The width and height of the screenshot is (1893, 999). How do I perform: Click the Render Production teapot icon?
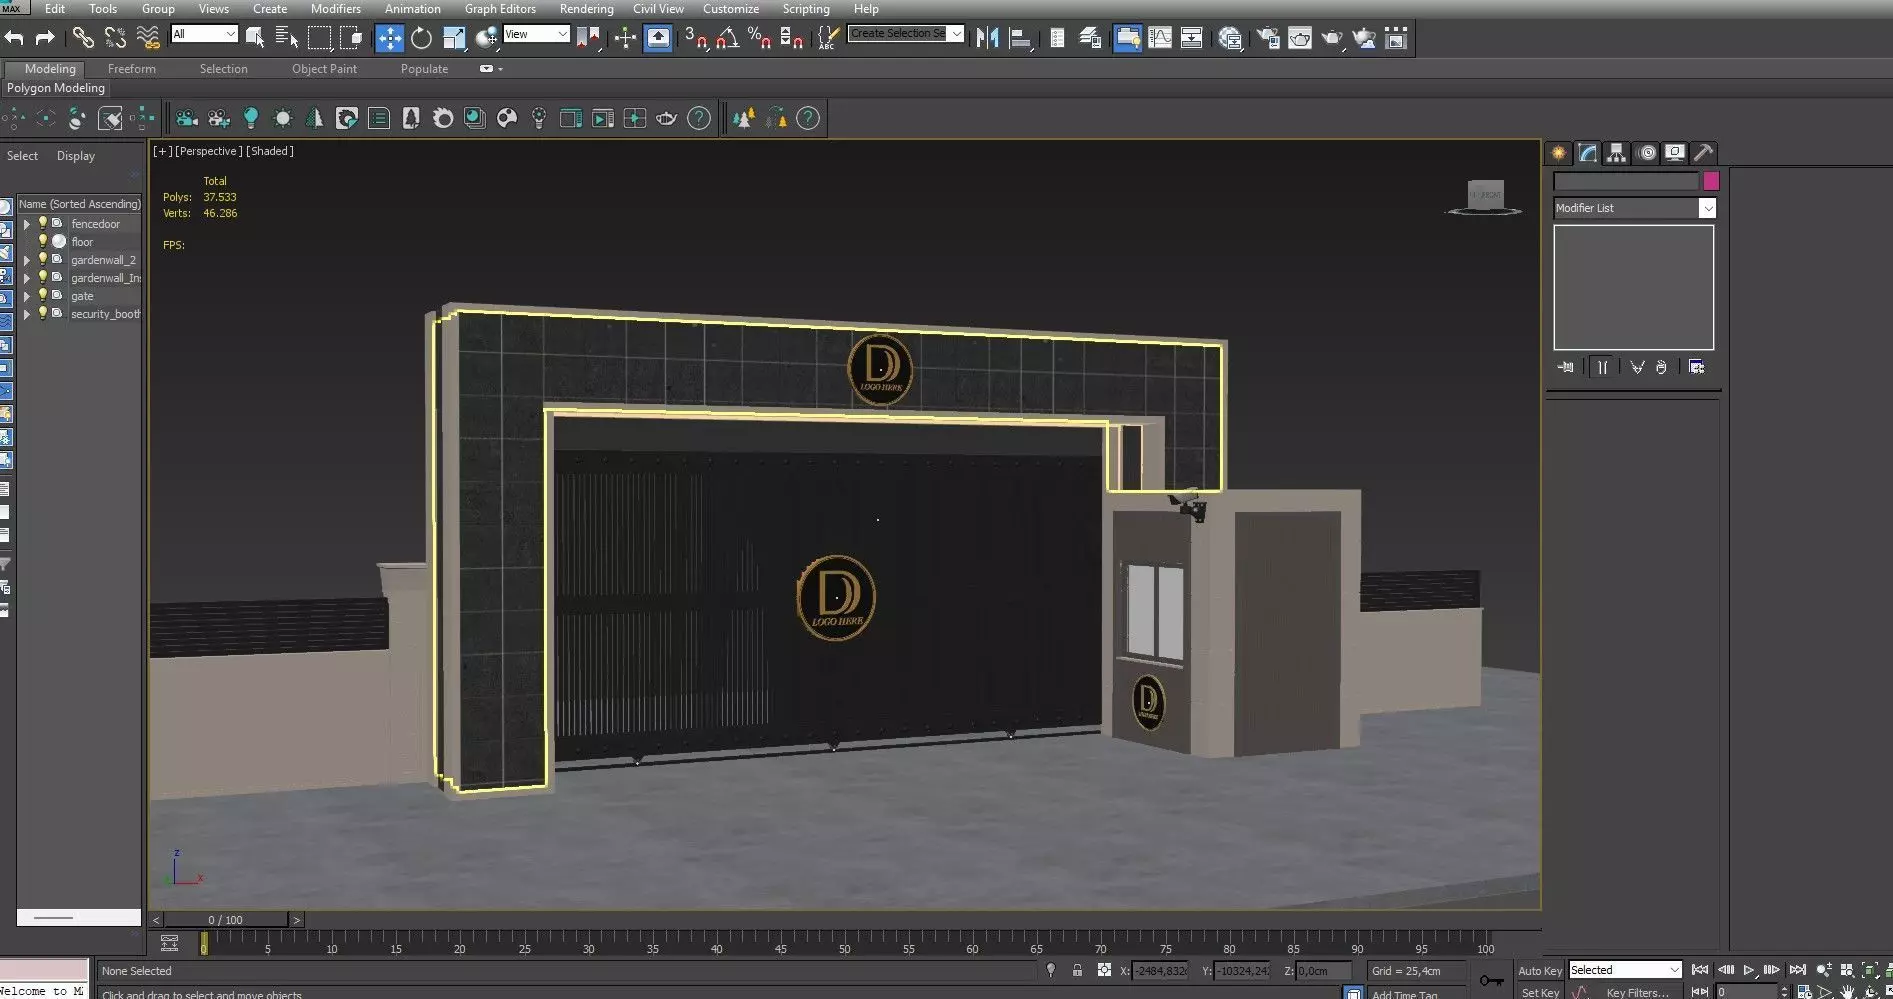[x=1332, y=38]
